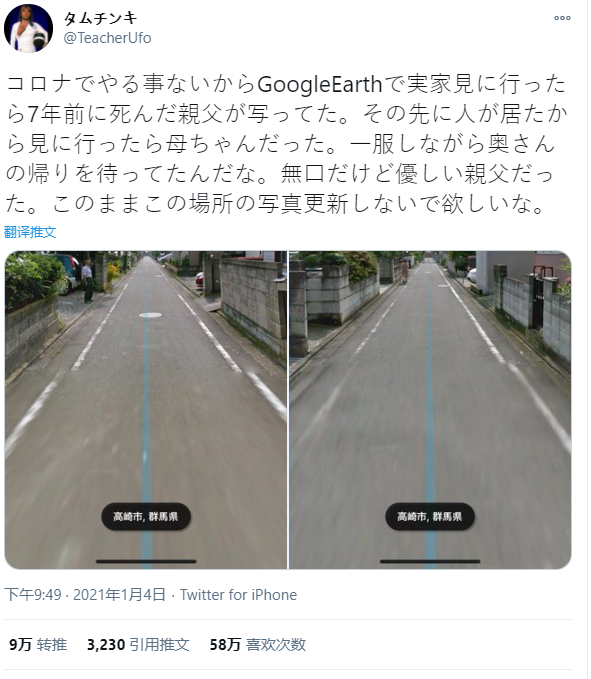Open the @TeacherUfo handle link
This screenshot has width=591, height=679.
[107, 38]
